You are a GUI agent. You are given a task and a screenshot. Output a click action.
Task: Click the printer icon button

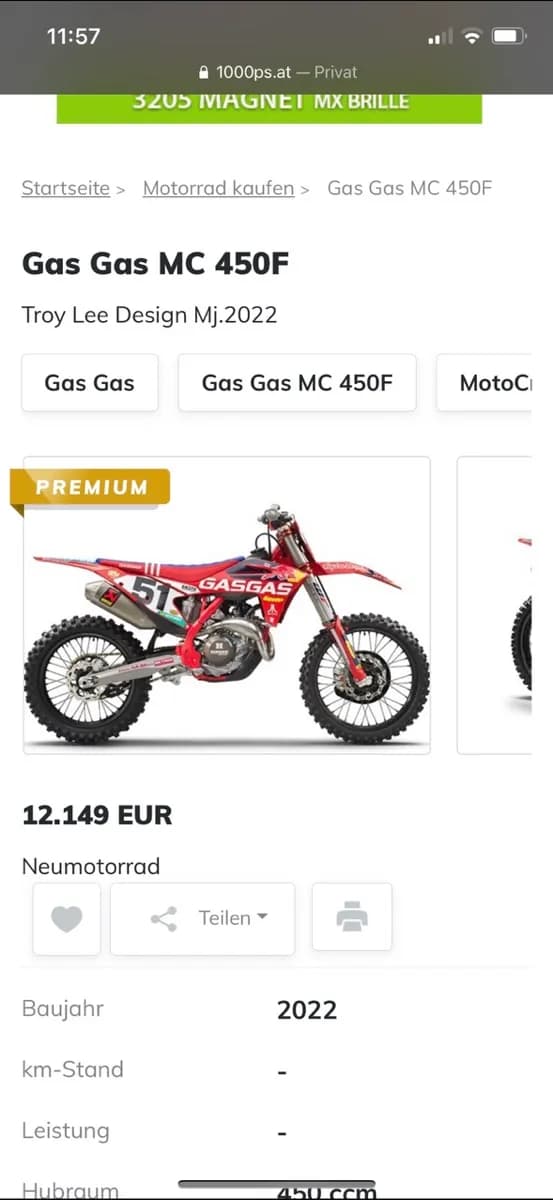pos(352,917)
